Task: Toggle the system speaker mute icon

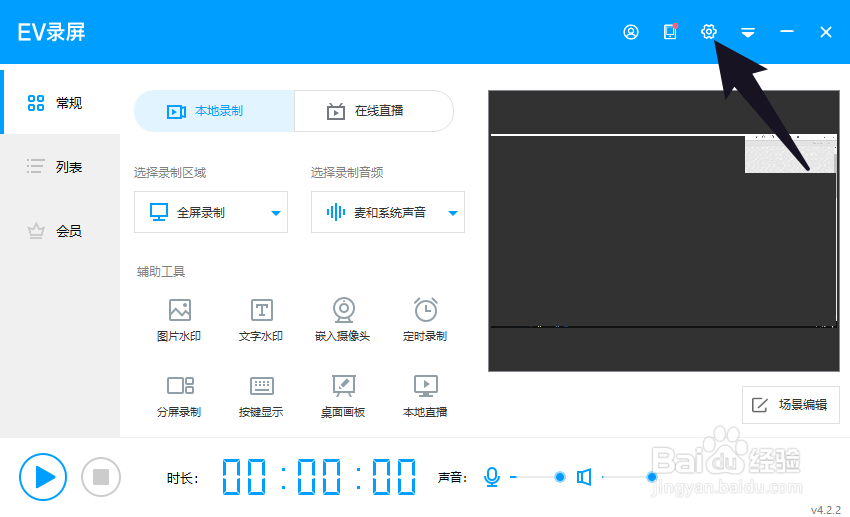Action: pyautogui.click(x=584, y=477)
